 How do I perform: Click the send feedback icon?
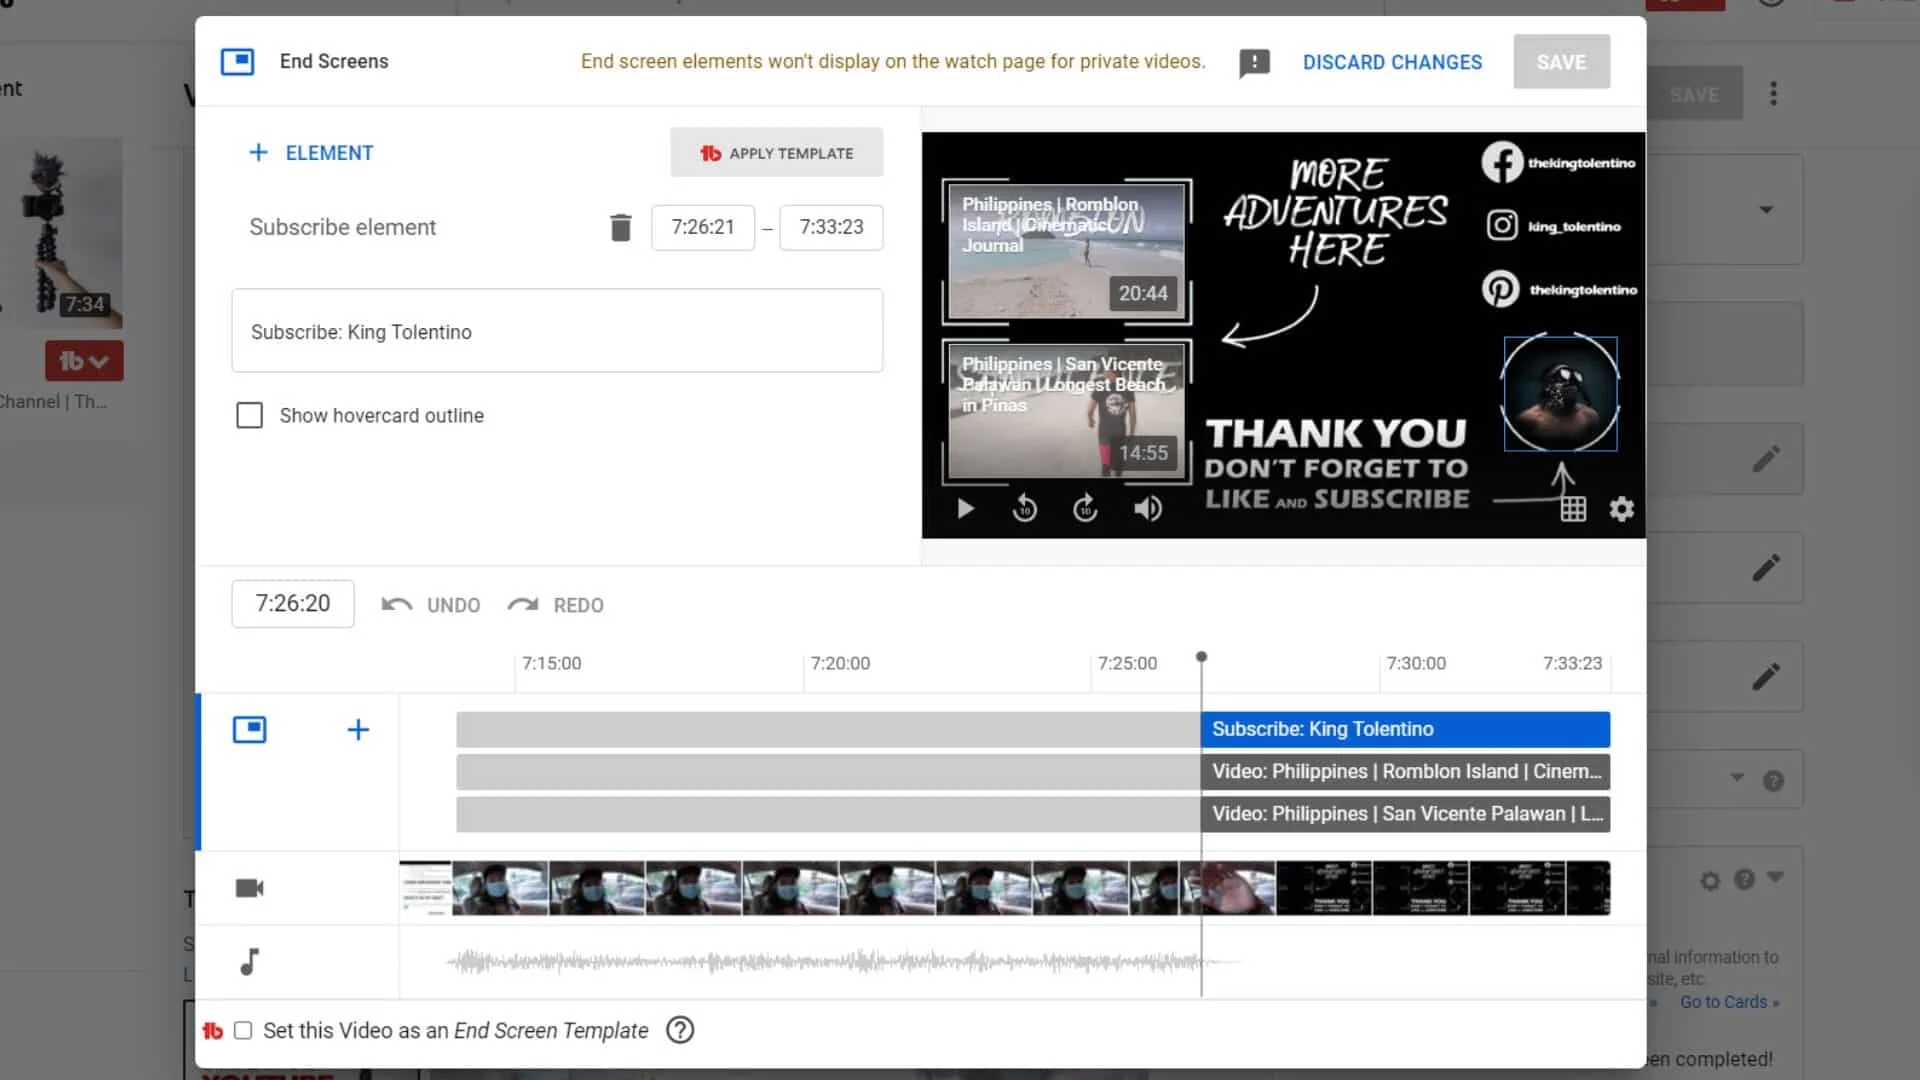click(x=1254, y=63)
